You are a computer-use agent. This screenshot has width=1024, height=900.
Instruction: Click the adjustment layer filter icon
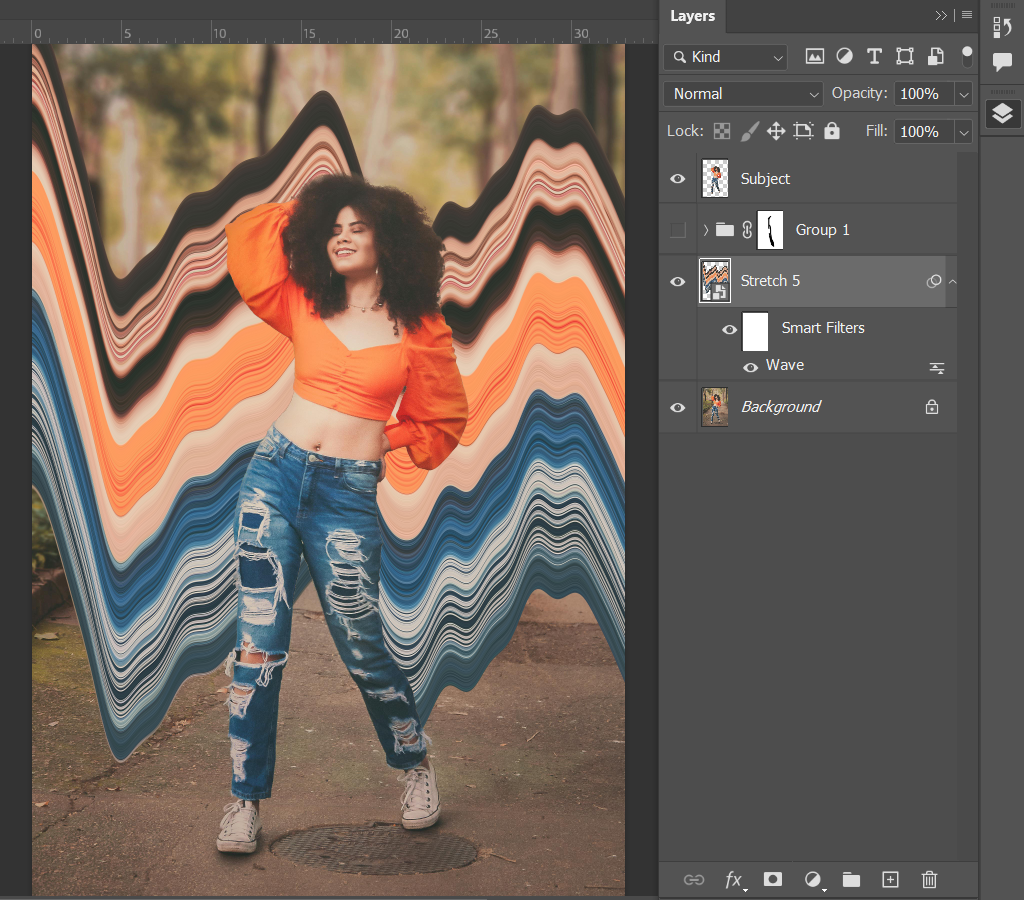845,57
